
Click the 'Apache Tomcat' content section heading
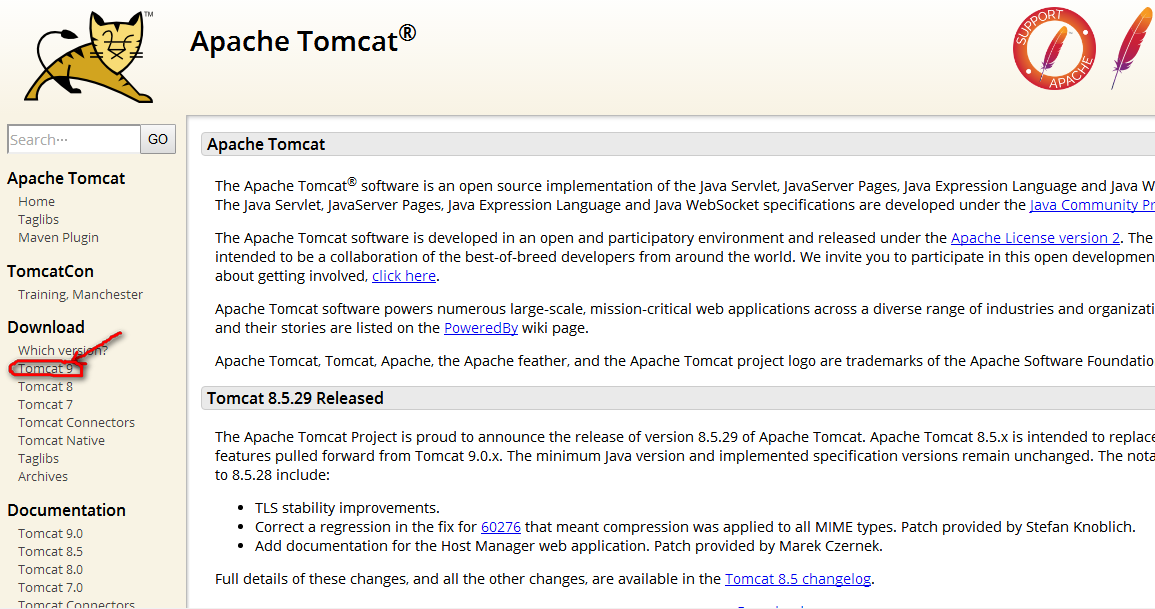266,144
